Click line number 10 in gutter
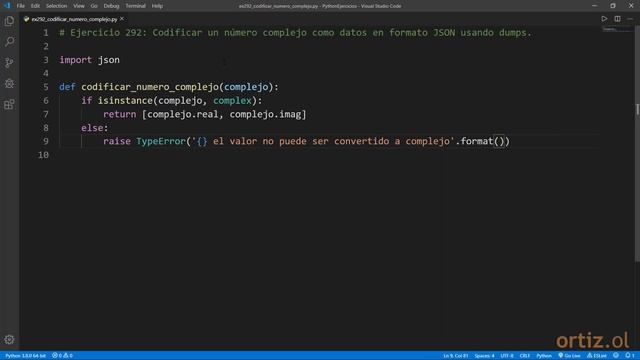This screenshot has width=640, height=360. (x=43, y=155)
